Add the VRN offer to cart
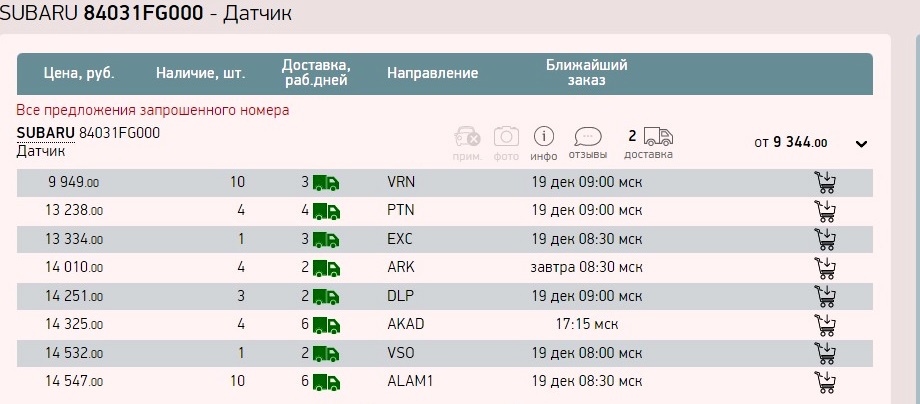Screen dimensions: 920x404 click(x=826, y=183)
